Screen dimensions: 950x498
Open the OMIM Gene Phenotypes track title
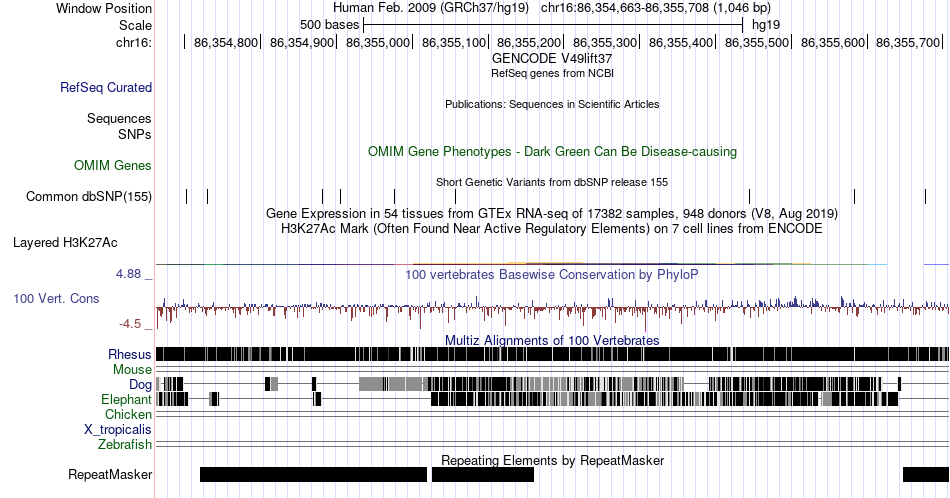pos(552,151)
